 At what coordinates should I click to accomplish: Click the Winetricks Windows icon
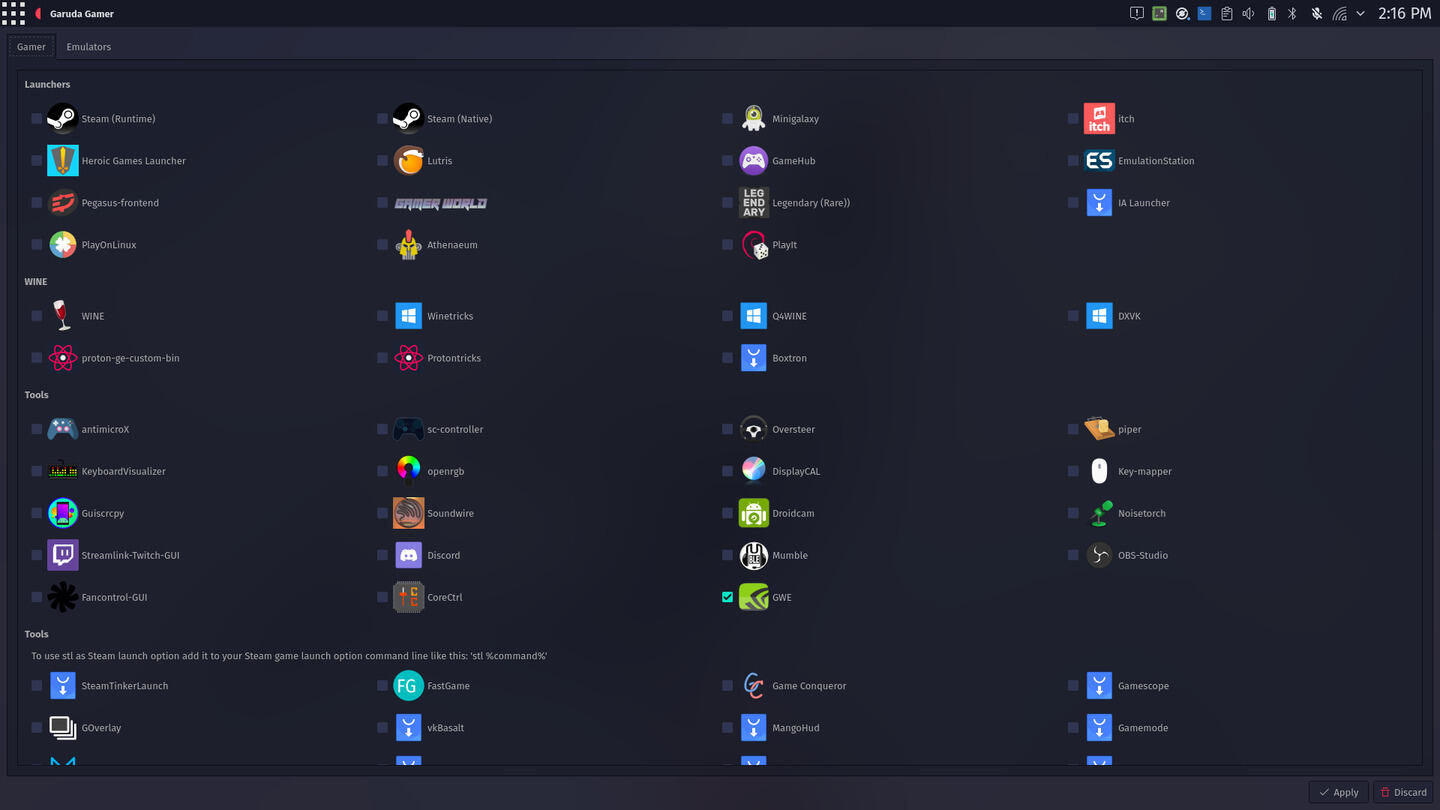pyautogui.click(x=408, y=315)
